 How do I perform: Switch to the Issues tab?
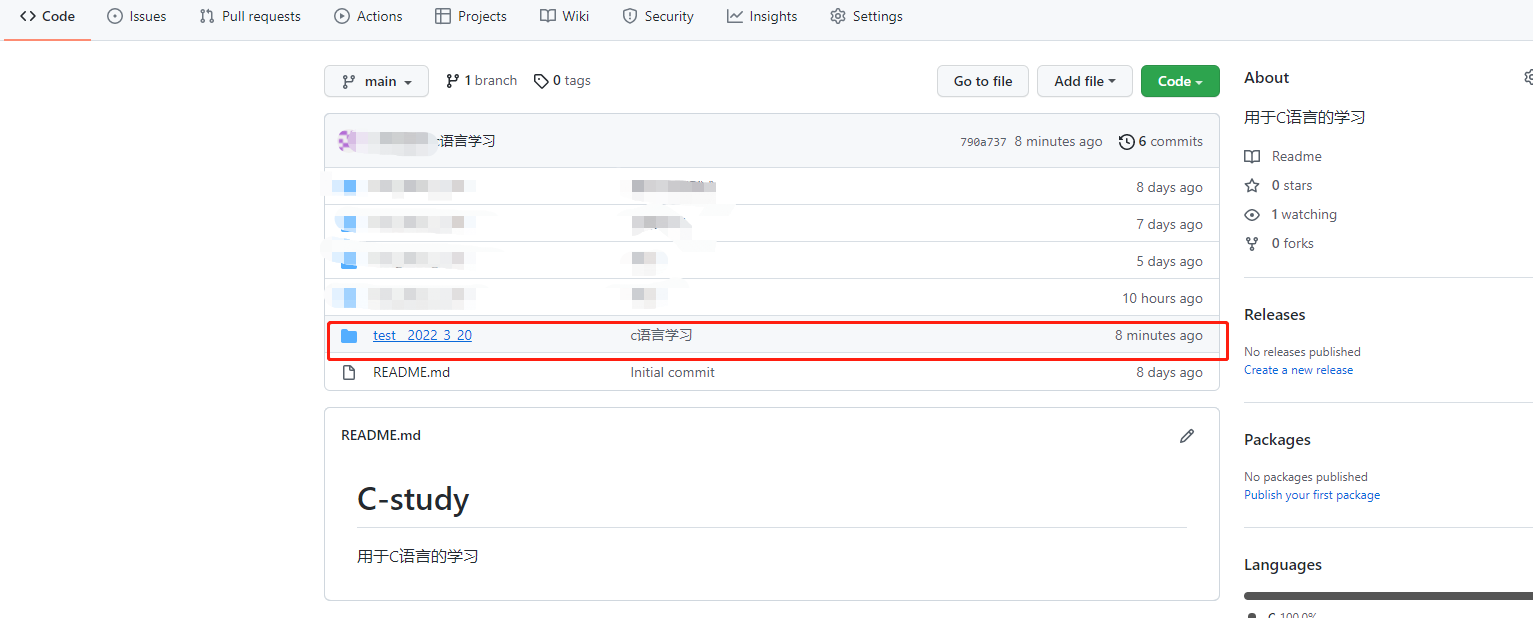136,16
